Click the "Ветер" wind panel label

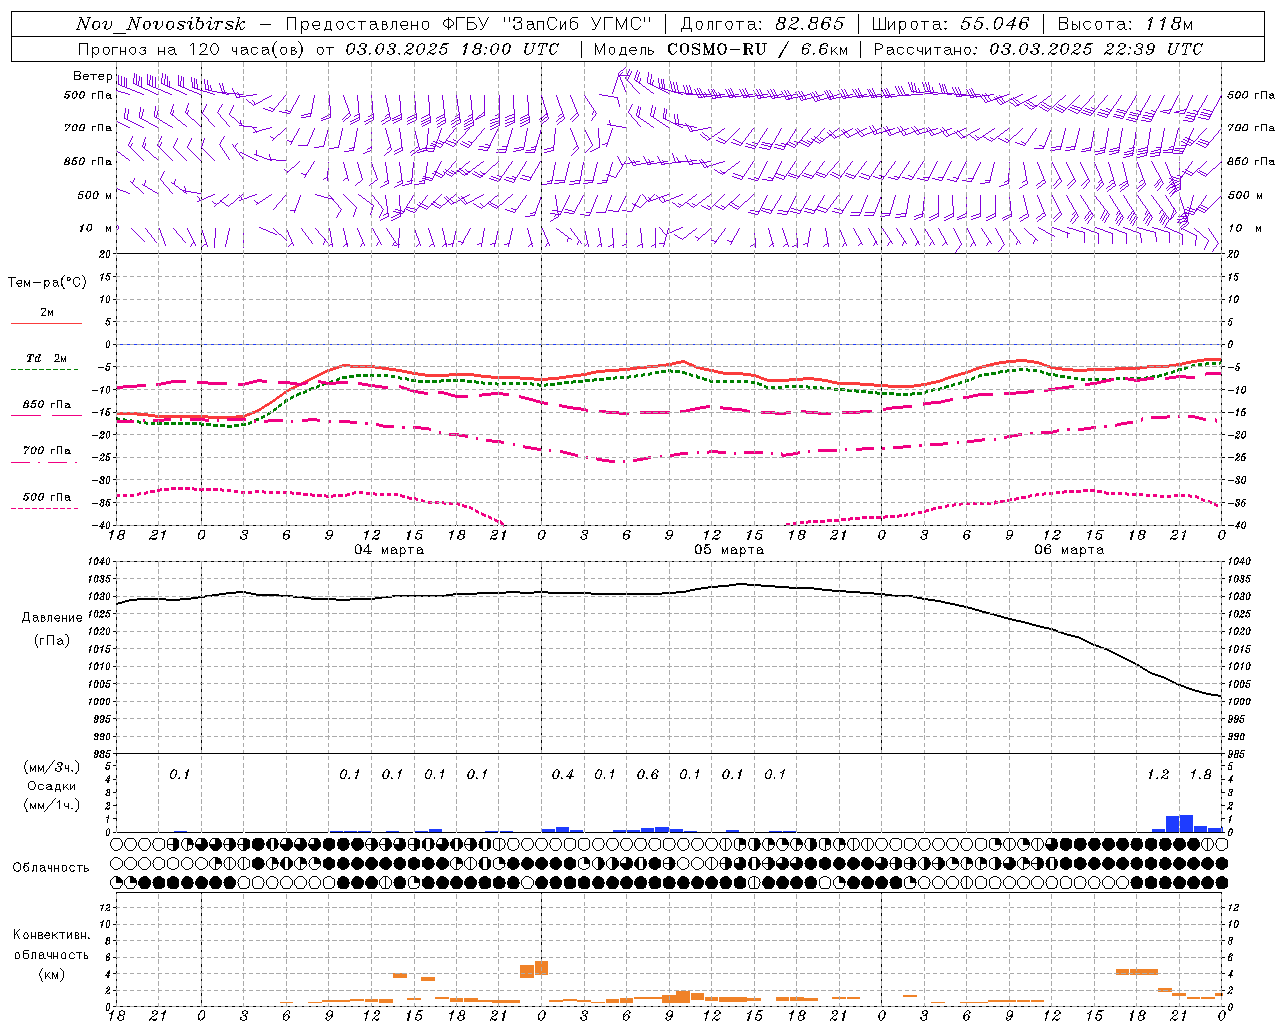(x=92, y=76)
